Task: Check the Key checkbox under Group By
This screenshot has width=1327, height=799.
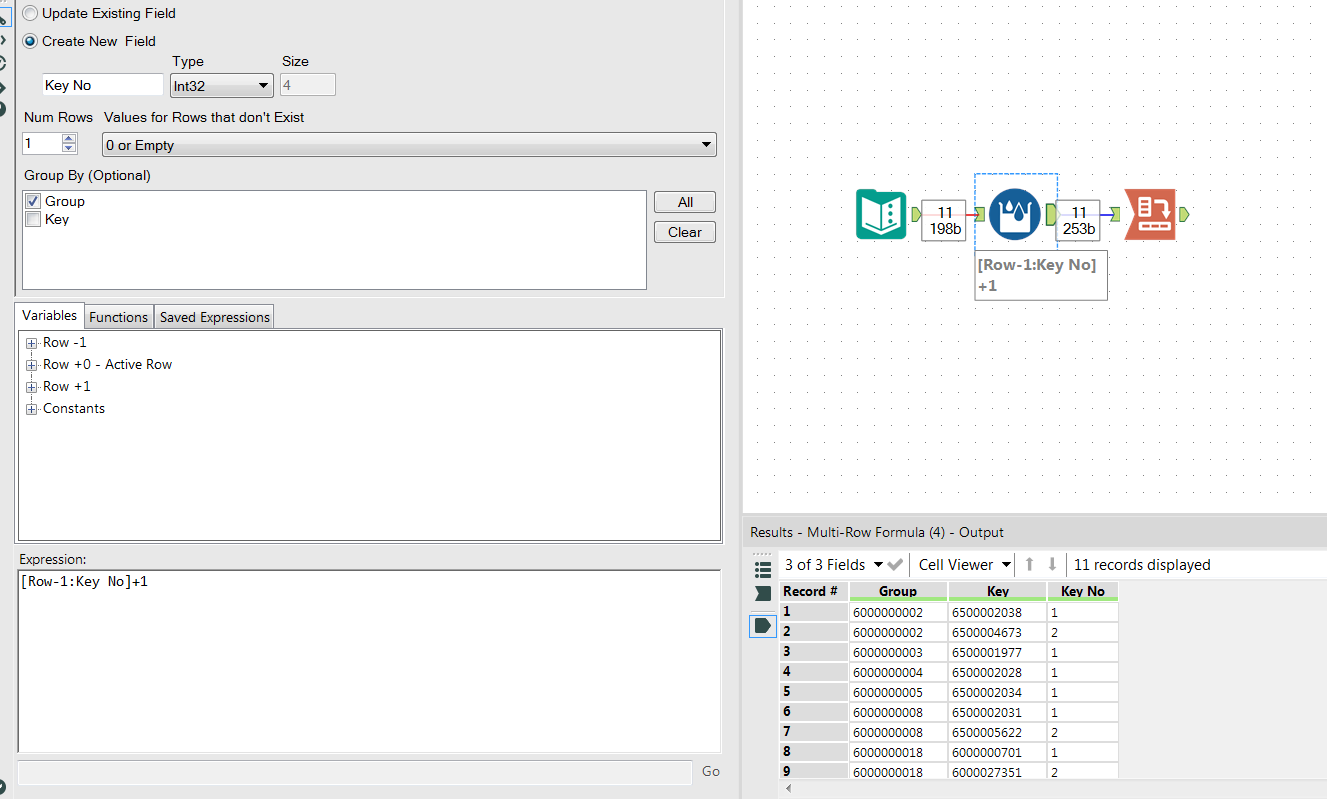Action: pyautogui.click(x=32, y=219)
